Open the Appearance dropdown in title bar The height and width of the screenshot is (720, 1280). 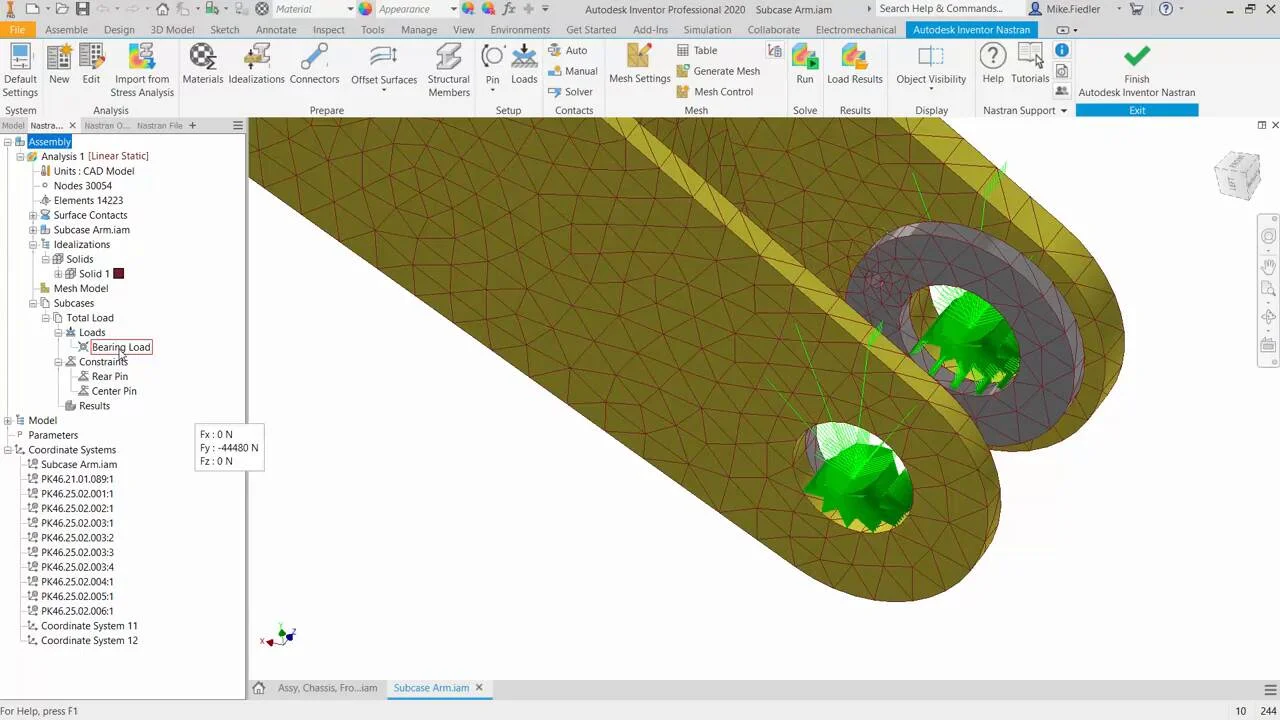pos(453,9)
